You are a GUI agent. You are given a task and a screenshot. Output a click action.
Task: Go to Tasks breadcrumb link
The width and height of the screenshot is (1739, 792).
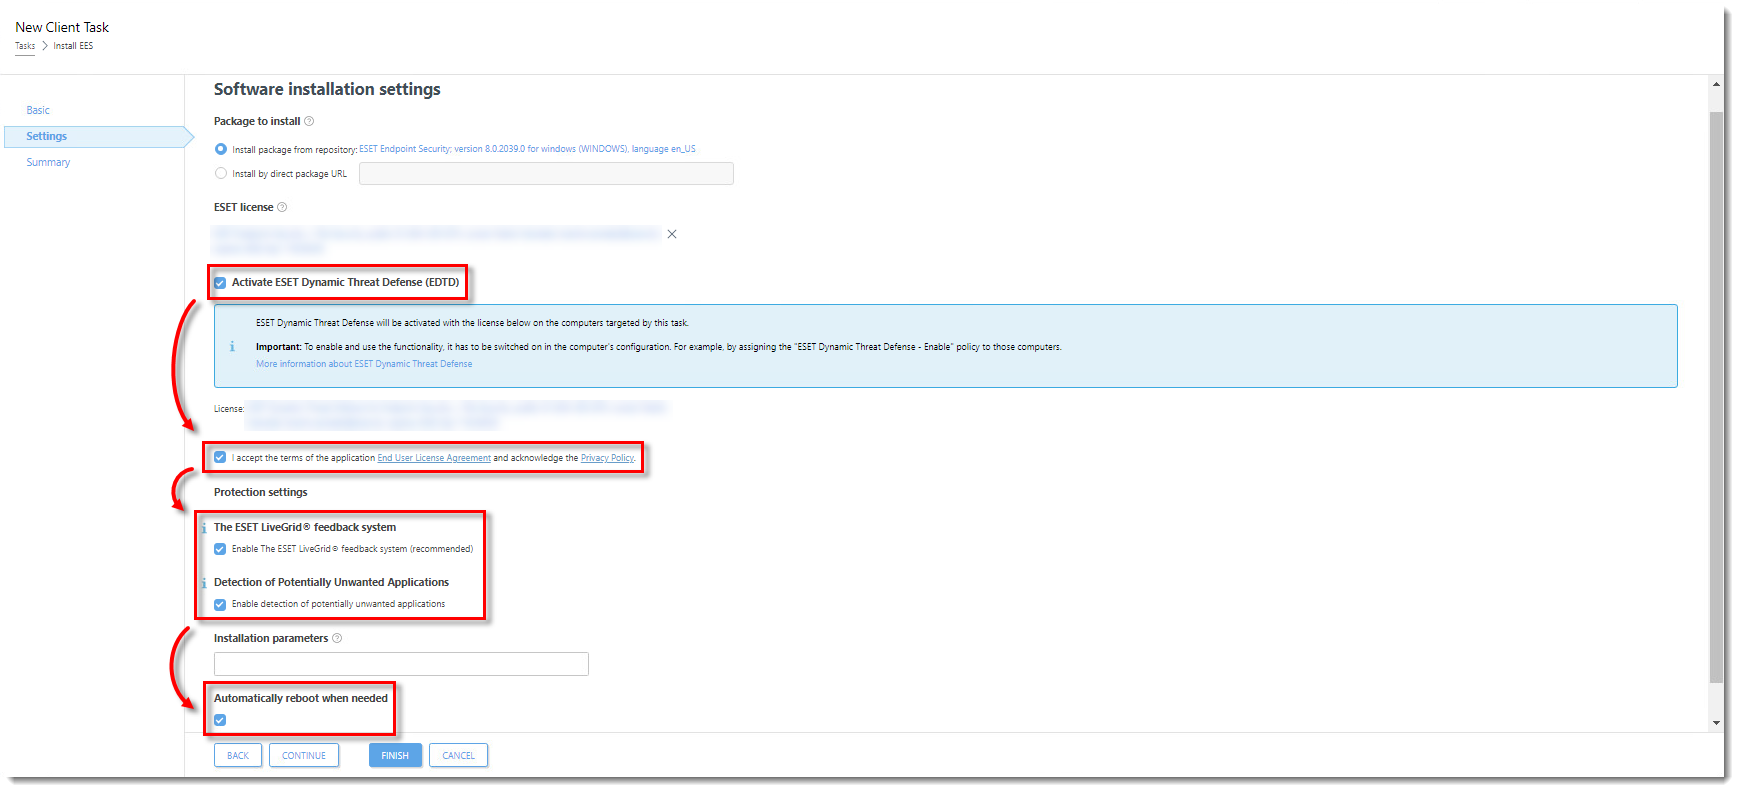pos(25,46)
